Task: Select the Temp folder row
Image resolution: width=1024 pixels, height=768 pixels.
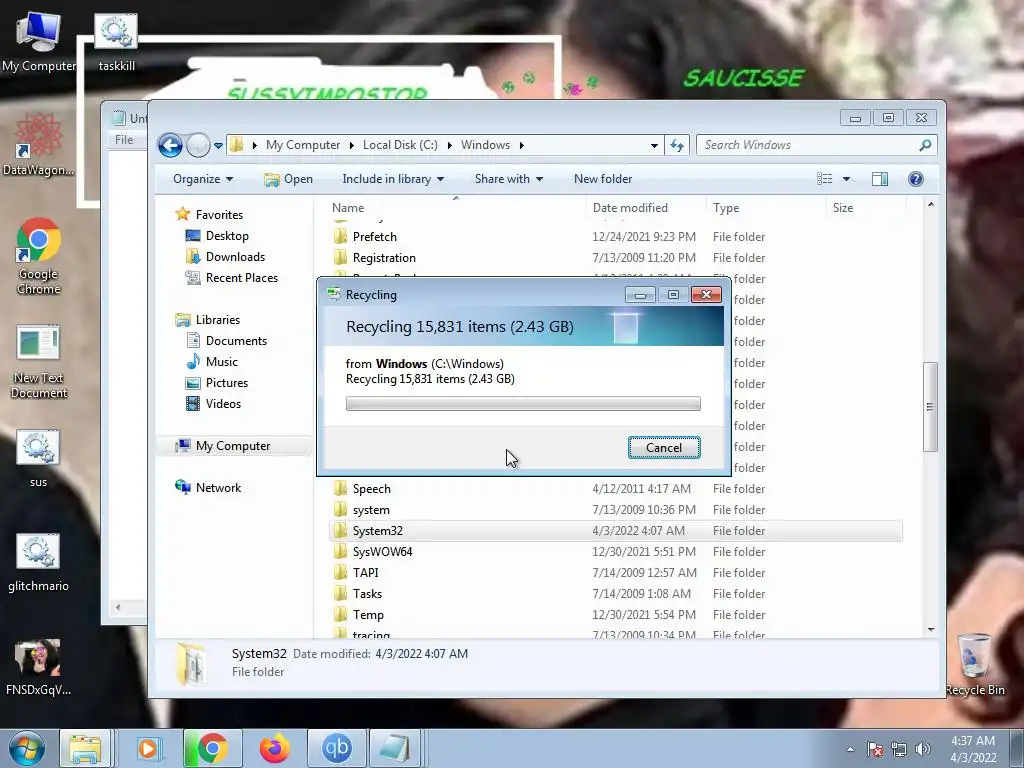Action: click(616, 615)
